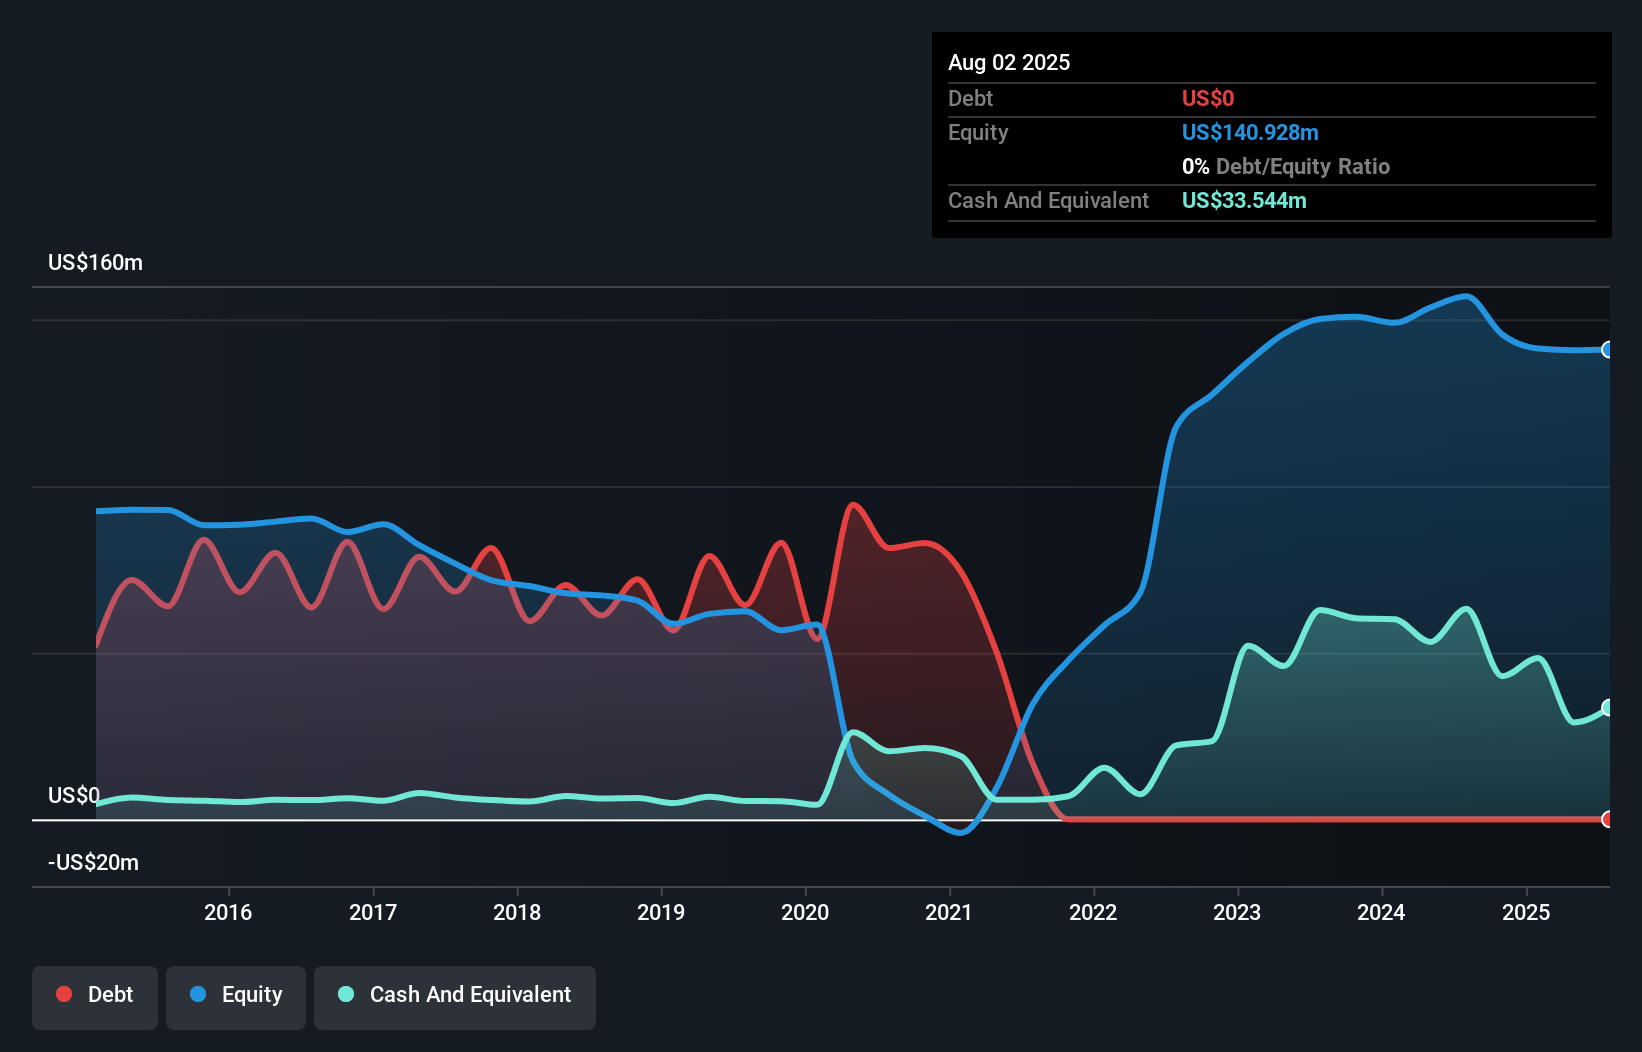Click the US$160m axis gridline label

click(x=96, y=262)
